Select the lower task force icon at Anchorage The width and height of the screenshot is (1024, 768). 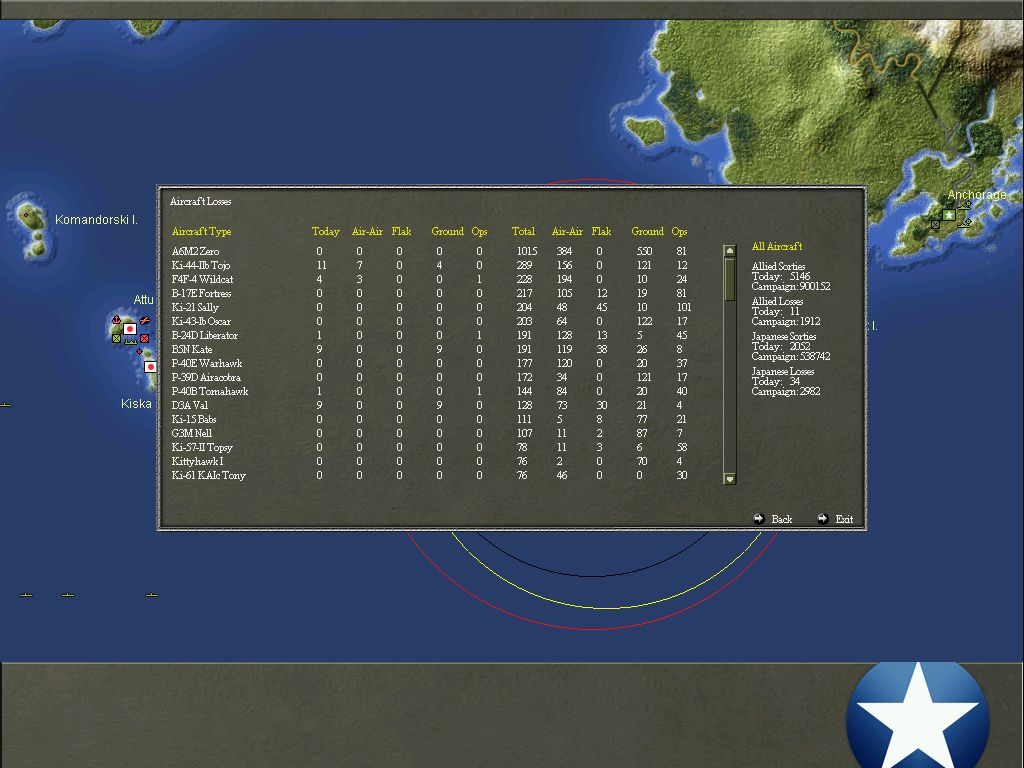point(964,223)
